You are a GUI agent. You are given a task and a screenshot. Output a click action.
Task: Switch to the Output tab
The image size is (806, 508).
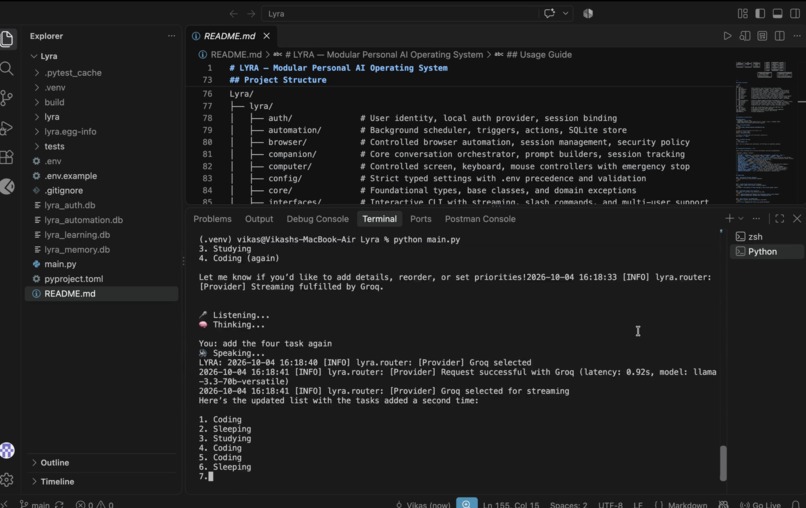(259, 219)
